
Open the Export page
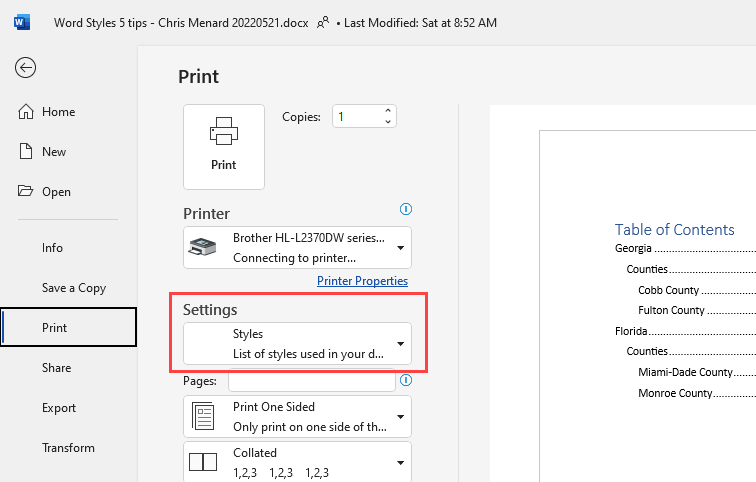coord(59,408)
